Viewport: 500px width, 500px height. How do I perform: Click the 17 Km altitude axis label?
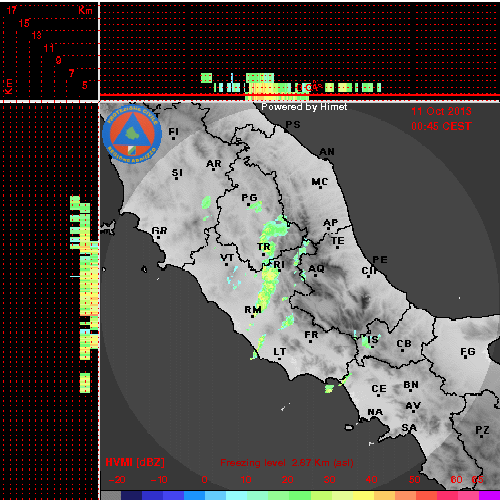[x=12, y=10]
